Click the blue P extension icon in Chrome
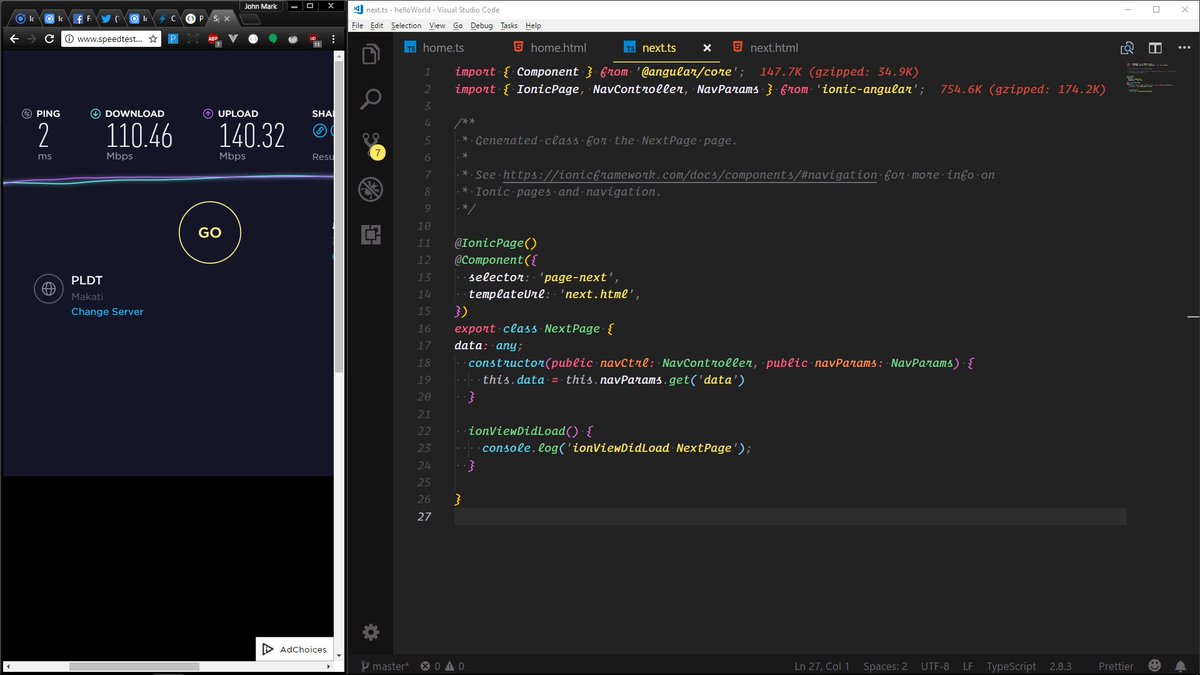This screenshot has height=675, width=1200. (173, 39)
